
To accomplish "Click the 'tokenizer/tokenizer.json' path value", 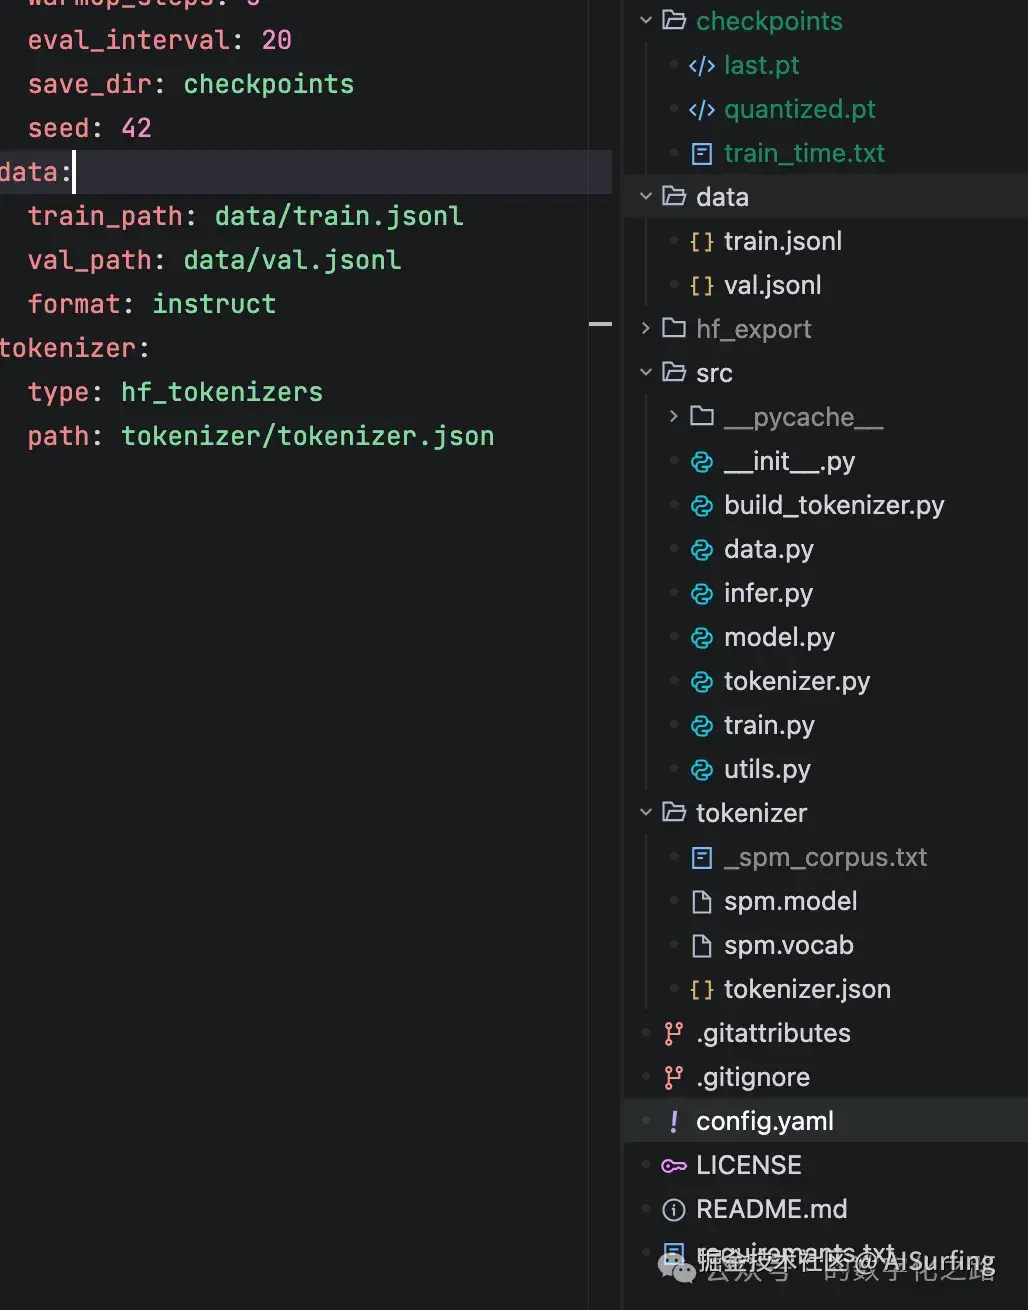I will pyautogui.click(x=308, y=436).
